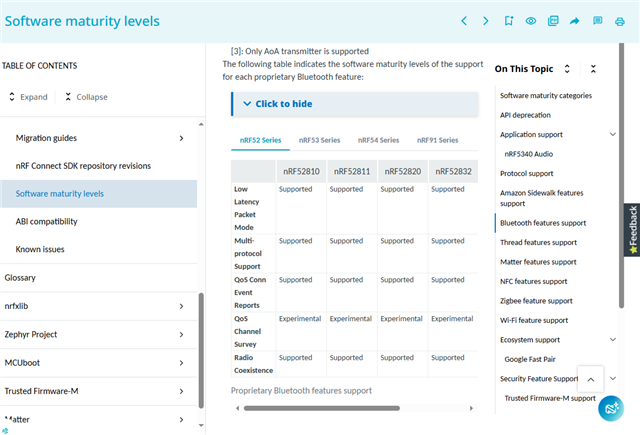Viewport: 640px width, 435px height.
Task: Jump to Bluetooth features support
Action: (543, 223)
